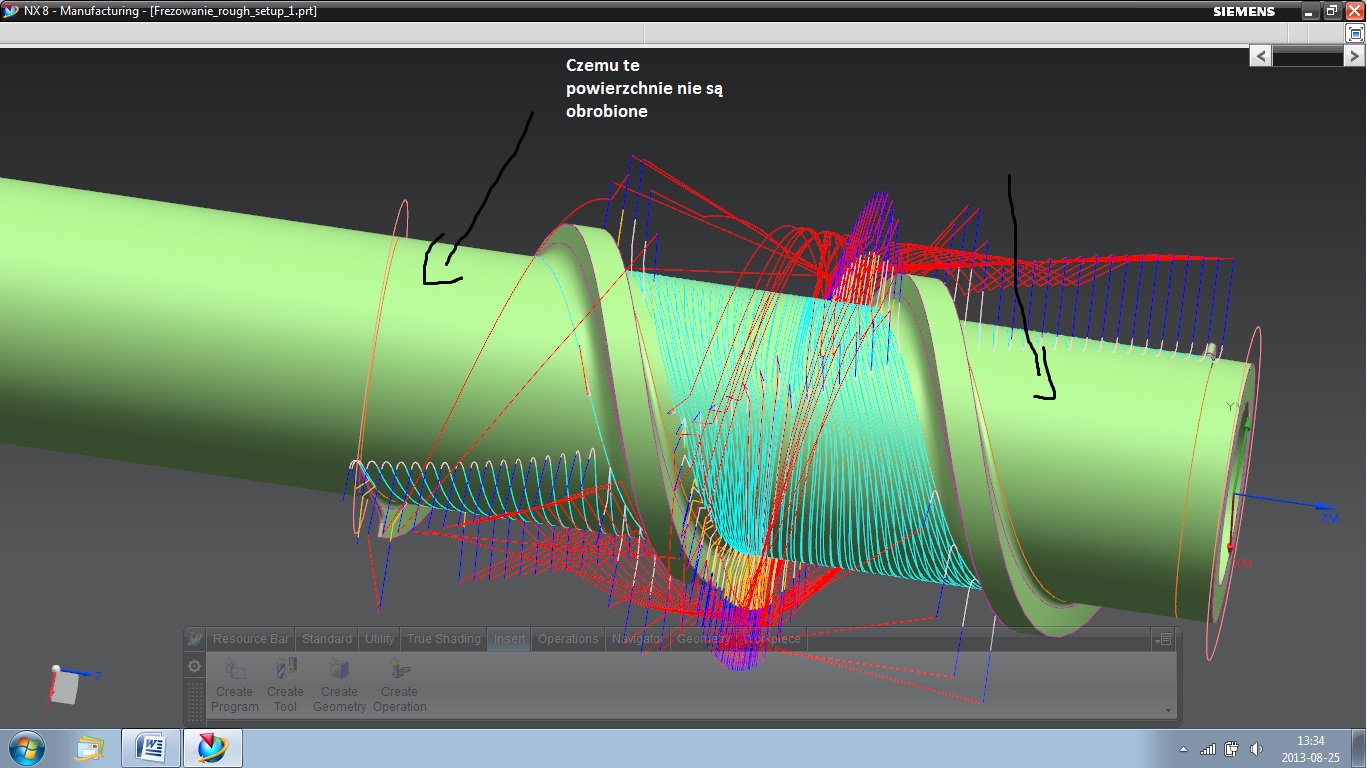This screenshot has height=768, width=1367.
Task: Switch to the True Shading tab
Action: 444,639
